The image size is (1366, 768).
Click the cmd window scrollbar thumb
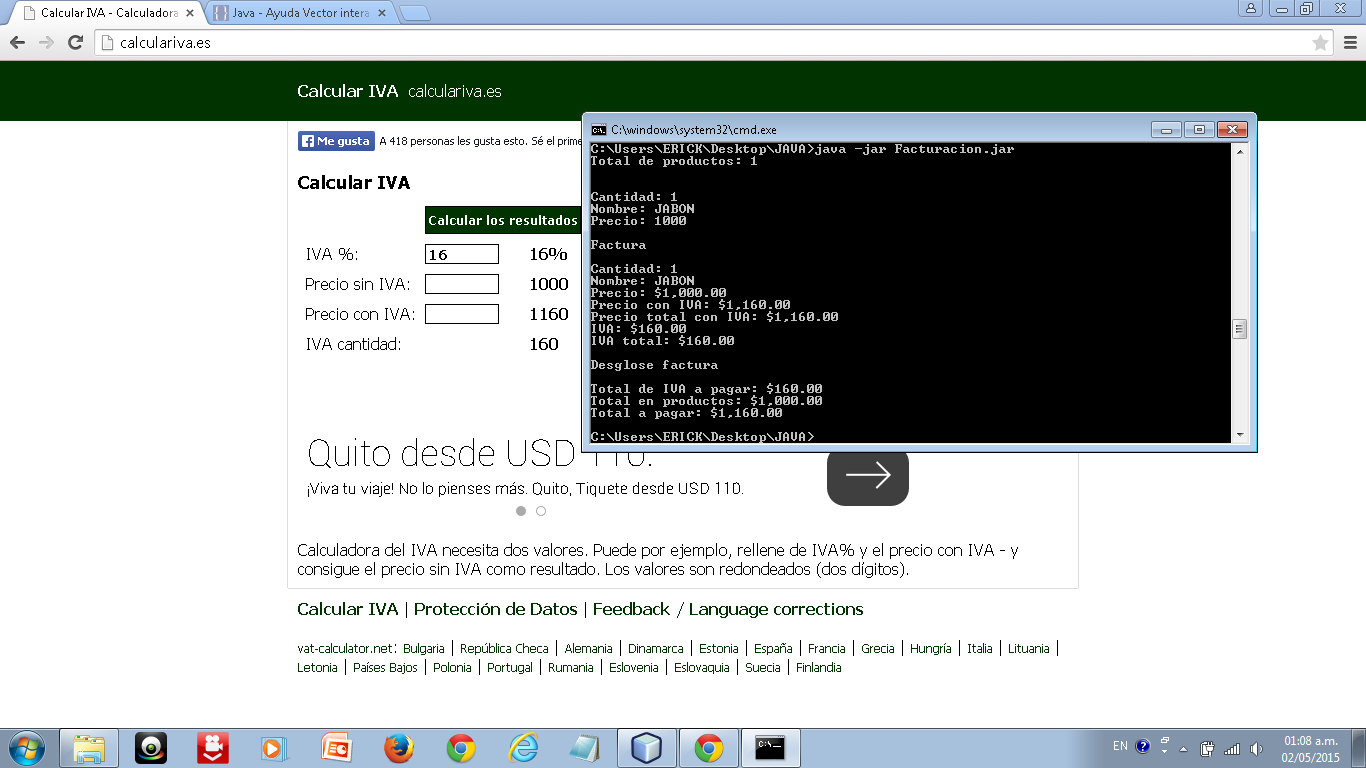point(1240,329)
